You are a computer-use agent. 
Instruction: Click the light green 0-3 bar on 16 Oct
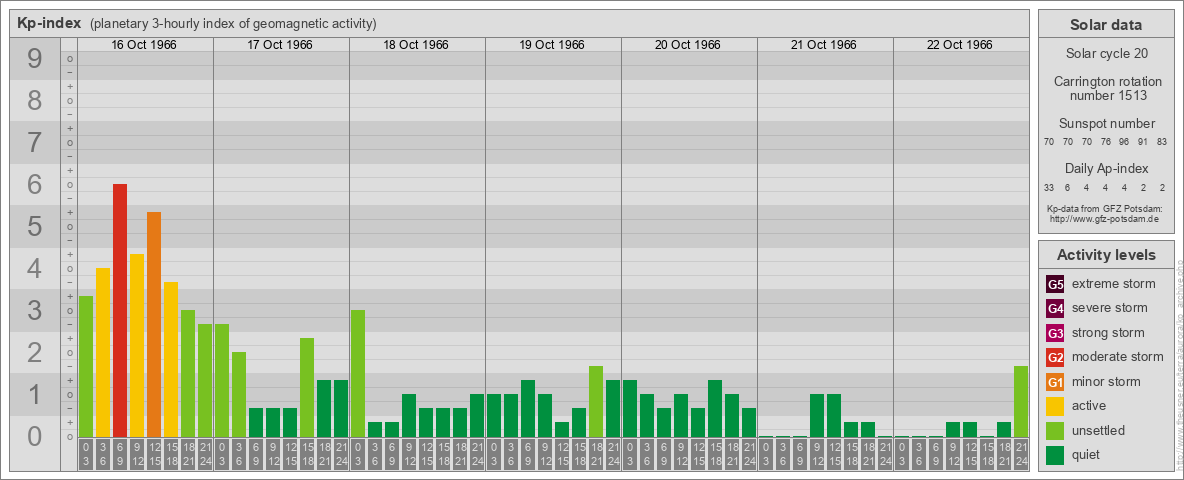[86, 367]
